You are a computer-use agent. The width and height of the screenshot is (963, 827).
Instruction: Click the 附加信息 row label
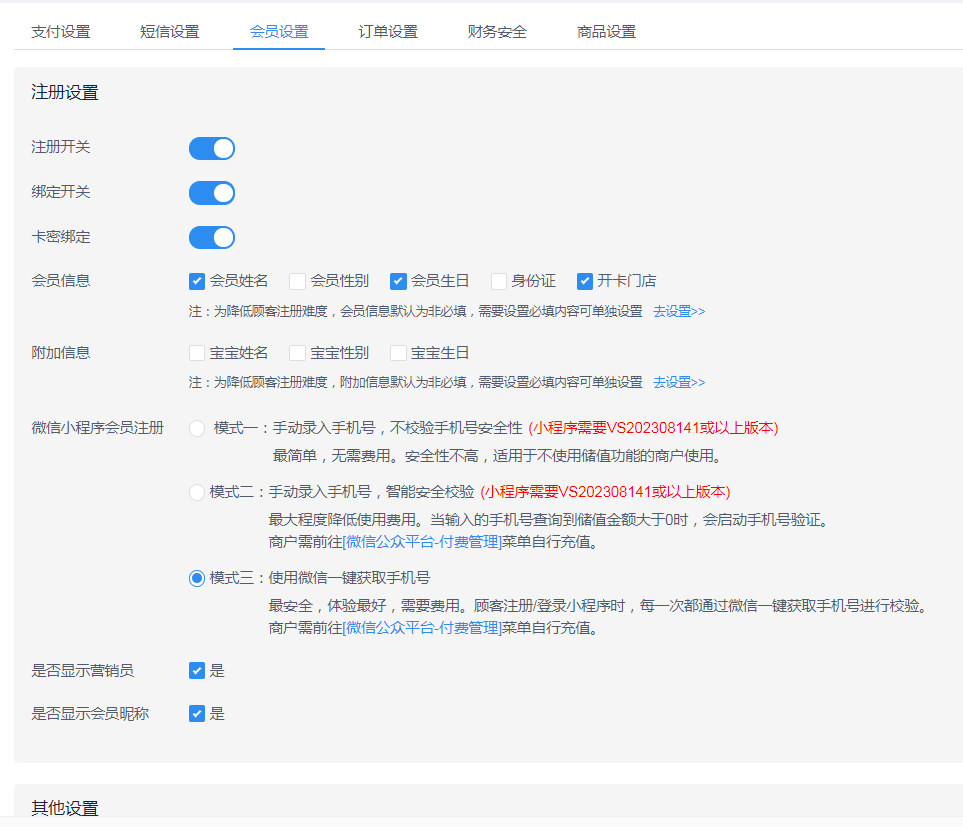click(61, 352)
